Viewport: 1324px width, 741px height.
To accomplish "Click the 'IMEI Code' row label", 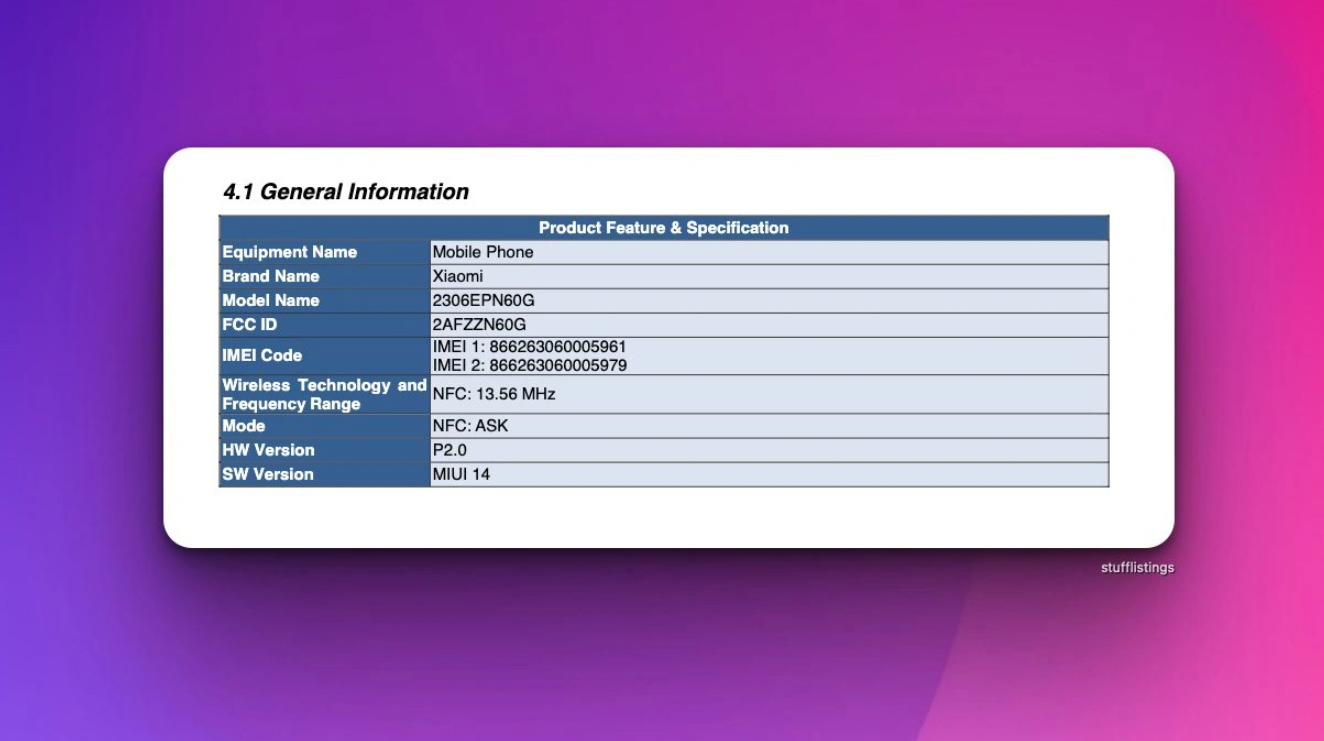I will click(x=262, y=355).
